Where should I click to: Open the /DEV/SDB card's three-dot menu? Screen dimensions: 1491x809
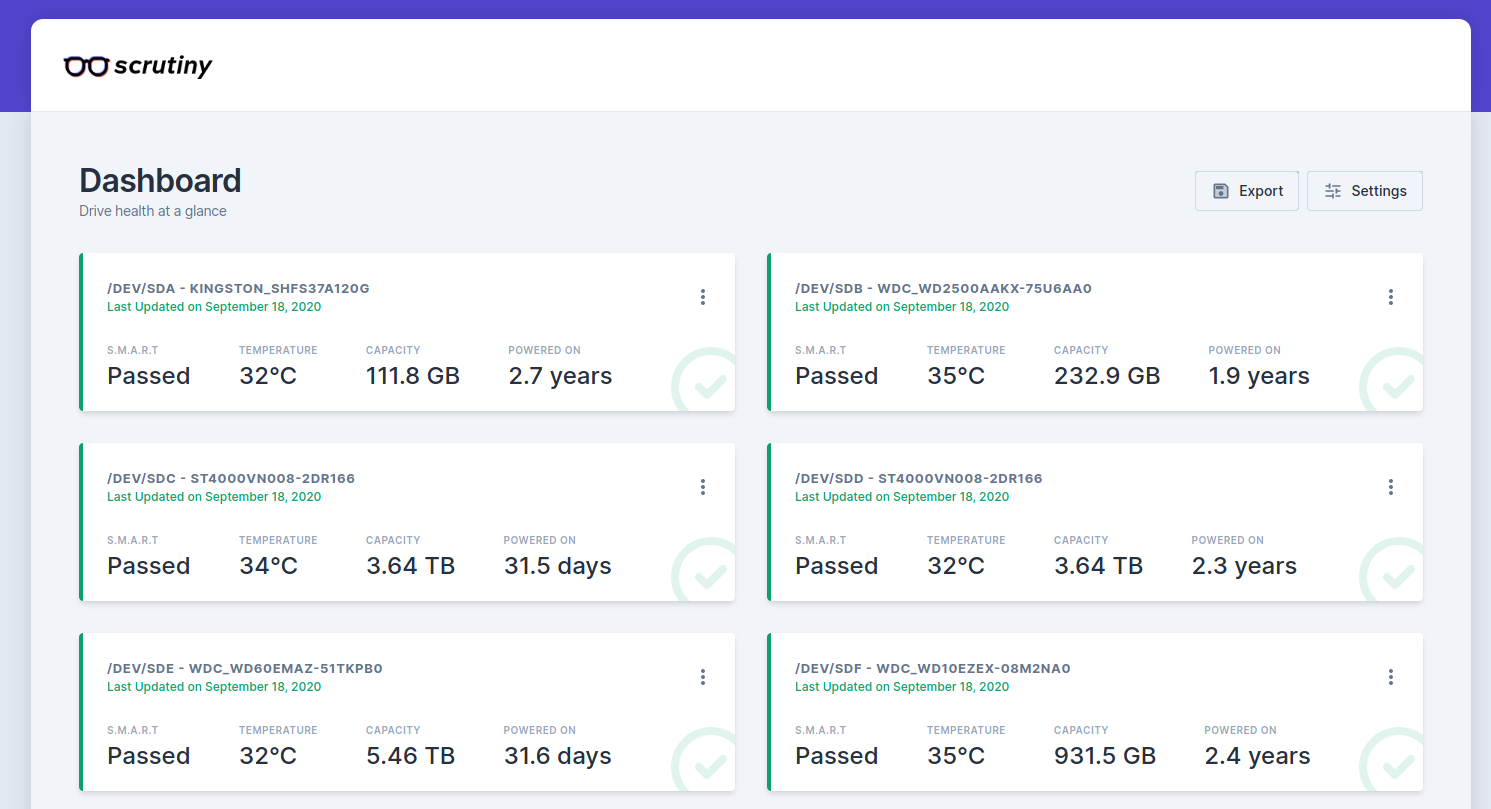[1391, 297]
